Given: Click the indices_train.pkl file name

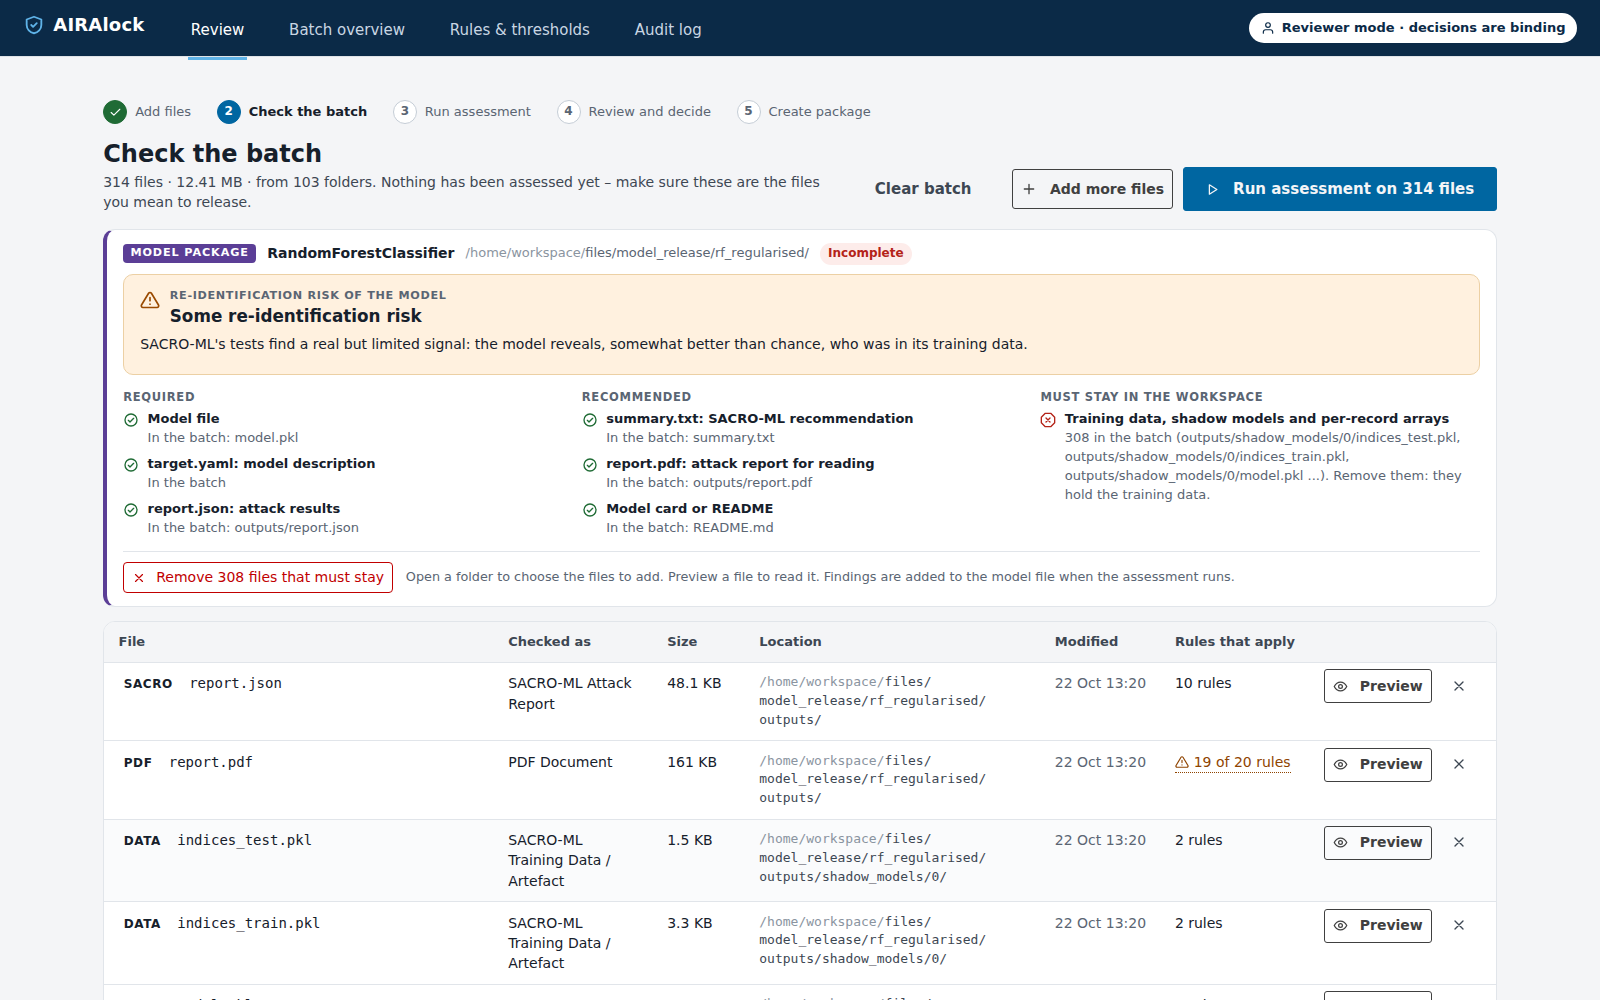Looking at the screenshot, I should 249,923.
